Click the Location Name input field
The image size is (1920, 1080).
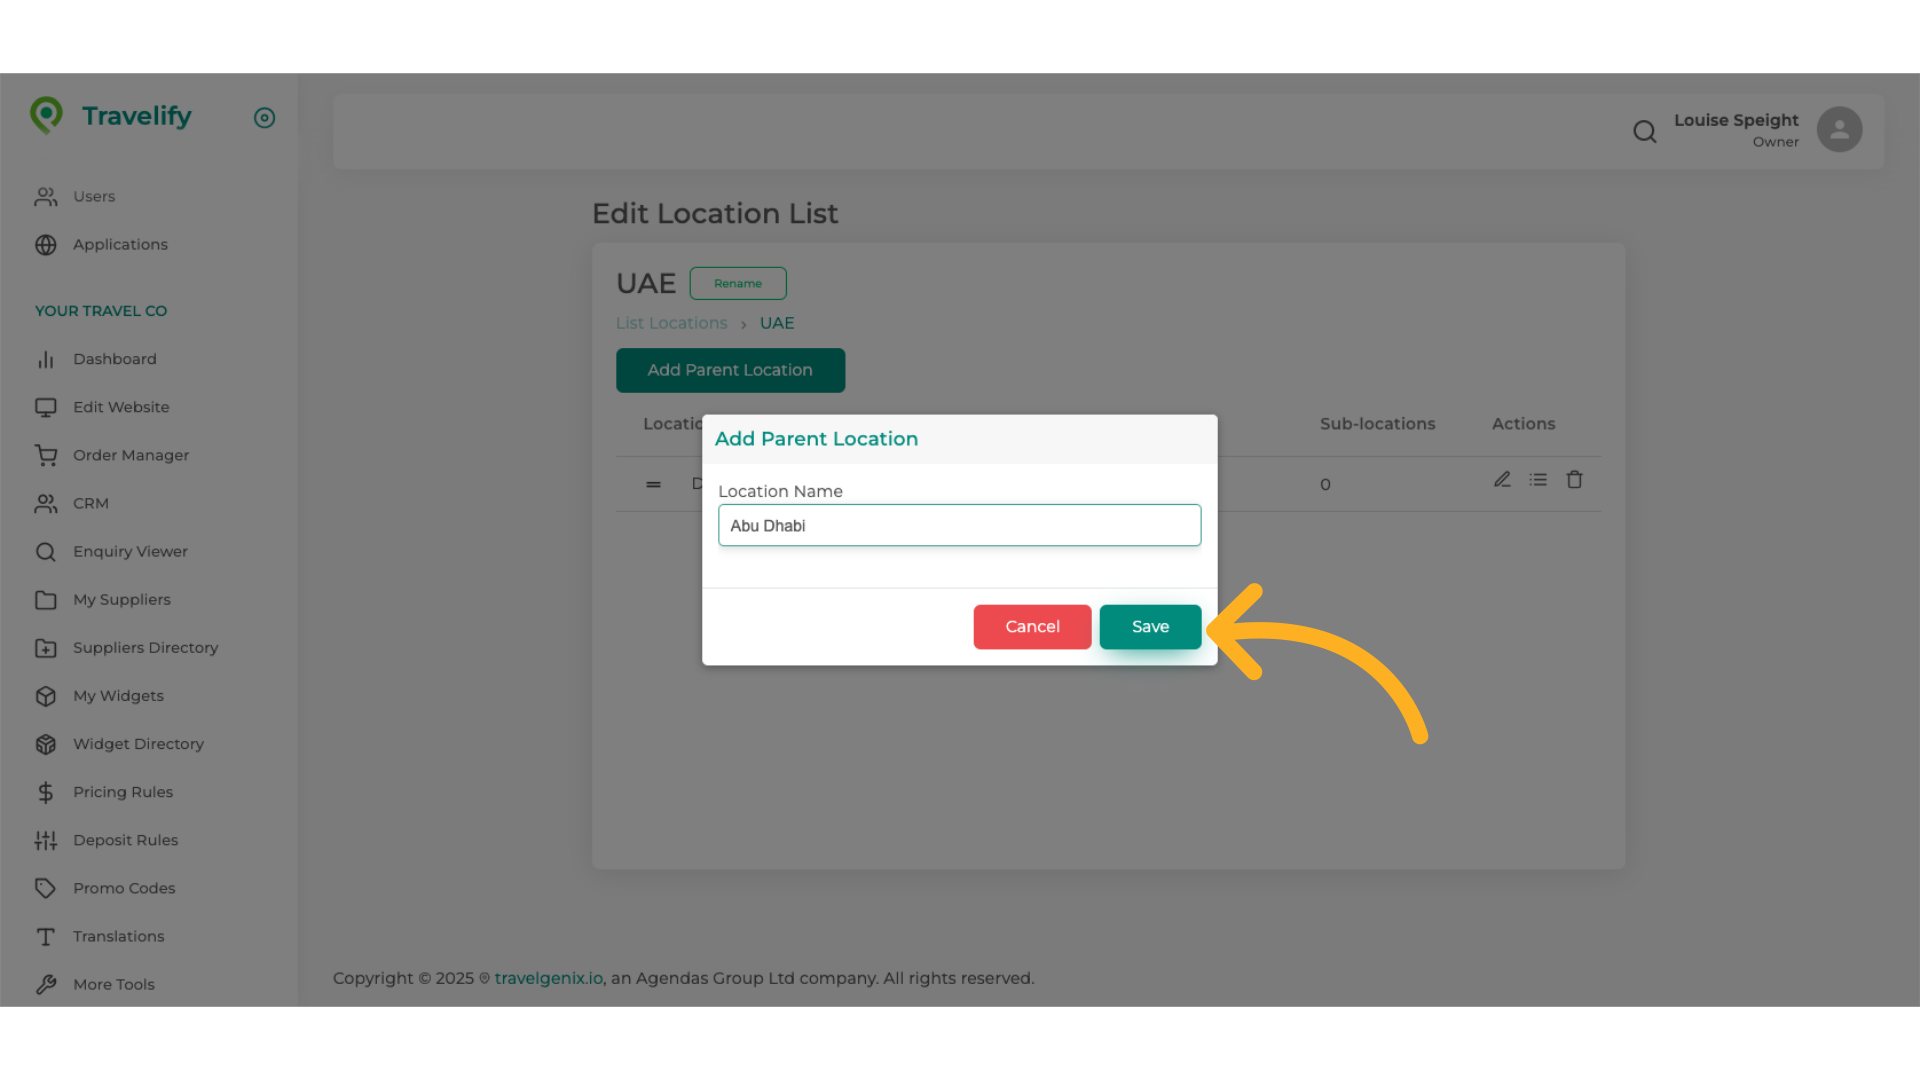click(959, 525)
